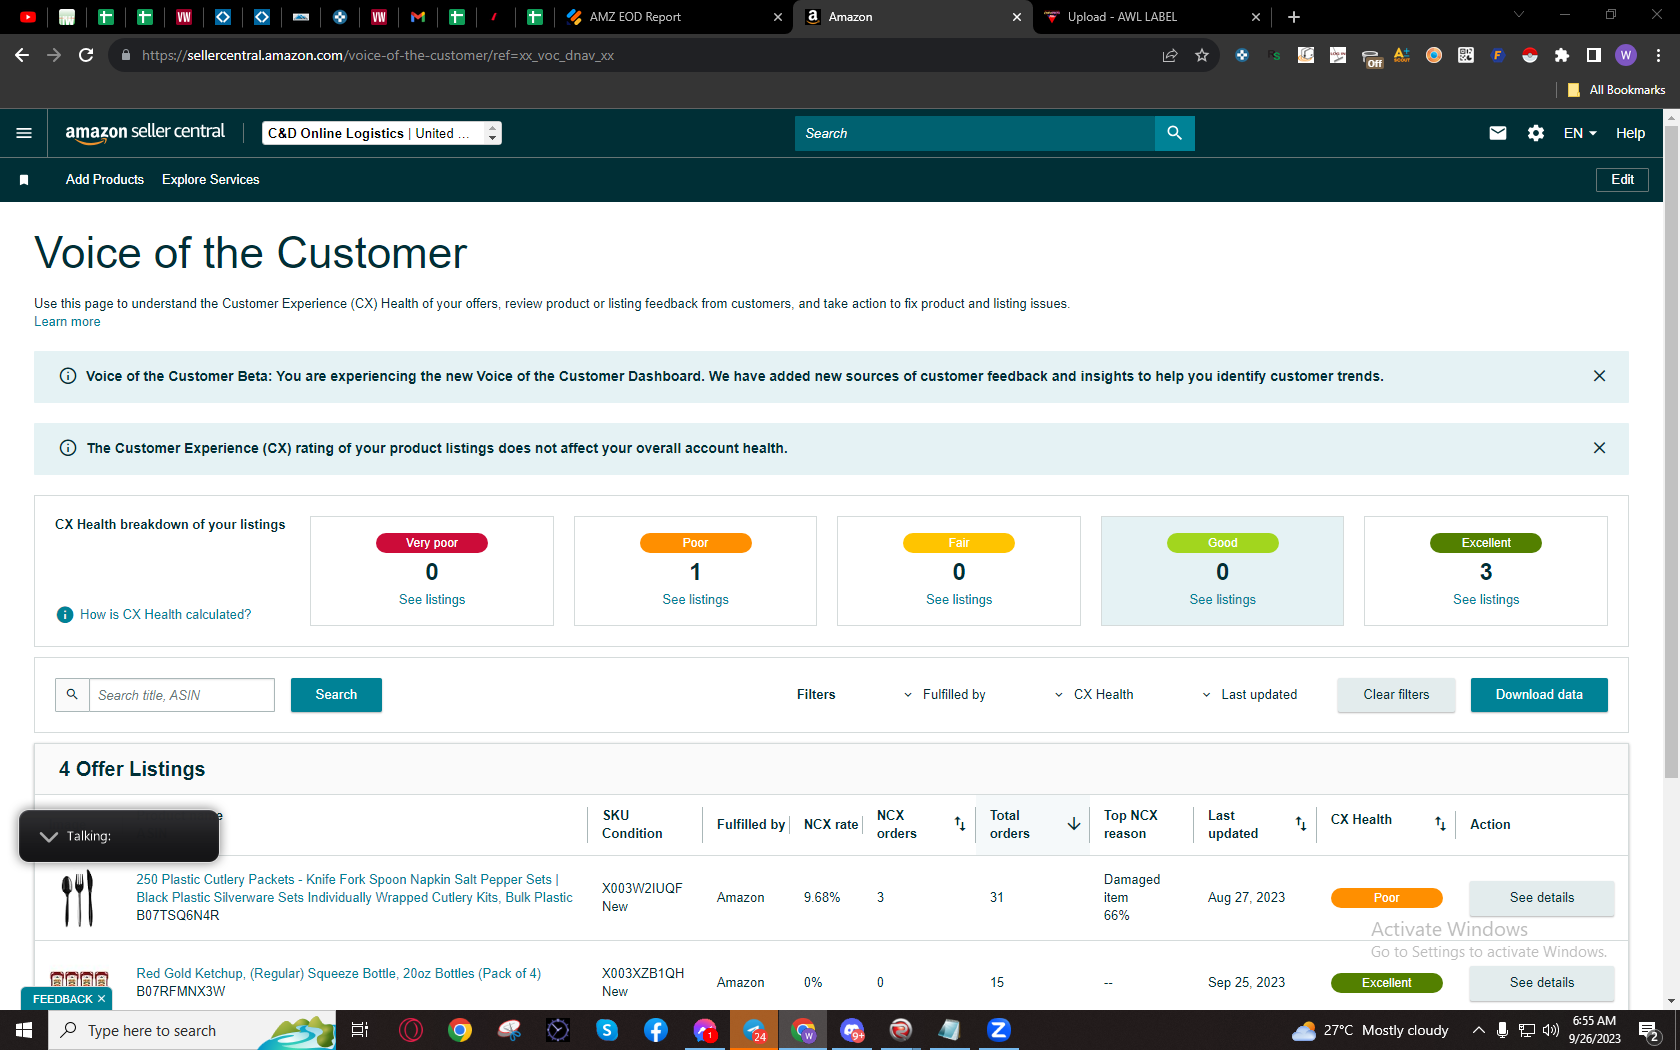Dismiss the CX rating account health banner
Screen dimensions: 1680x1050
pyautogui.click(x=1599, y=448)
